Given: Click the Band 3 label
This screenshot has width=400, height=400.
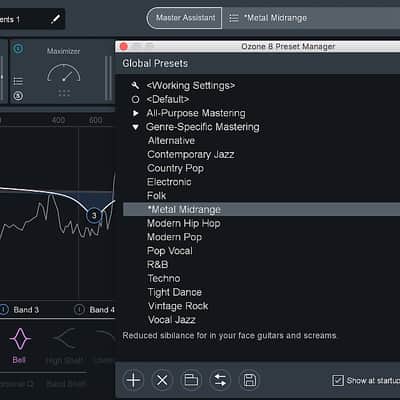Looking at the screenshot, I should point(26,310).
